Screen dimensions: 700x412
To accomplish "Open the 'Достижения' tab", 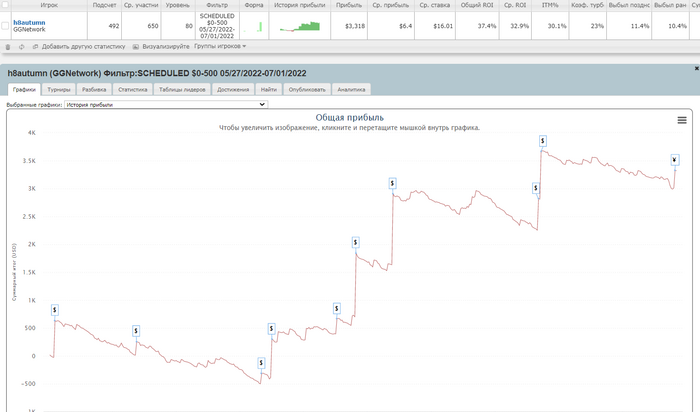I will tap(233, 89).
